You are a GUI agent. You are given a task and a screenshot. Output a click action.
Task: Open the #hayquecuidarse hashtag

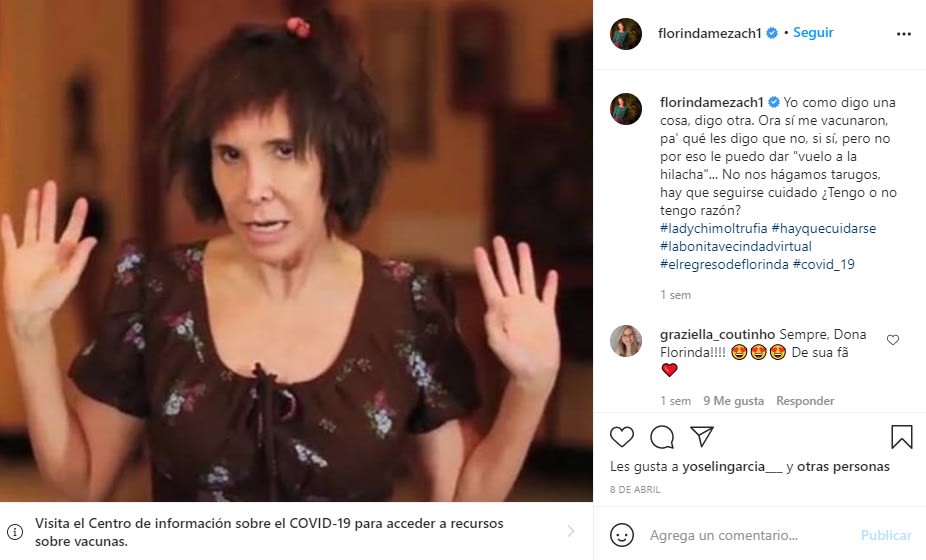point(824,228)
